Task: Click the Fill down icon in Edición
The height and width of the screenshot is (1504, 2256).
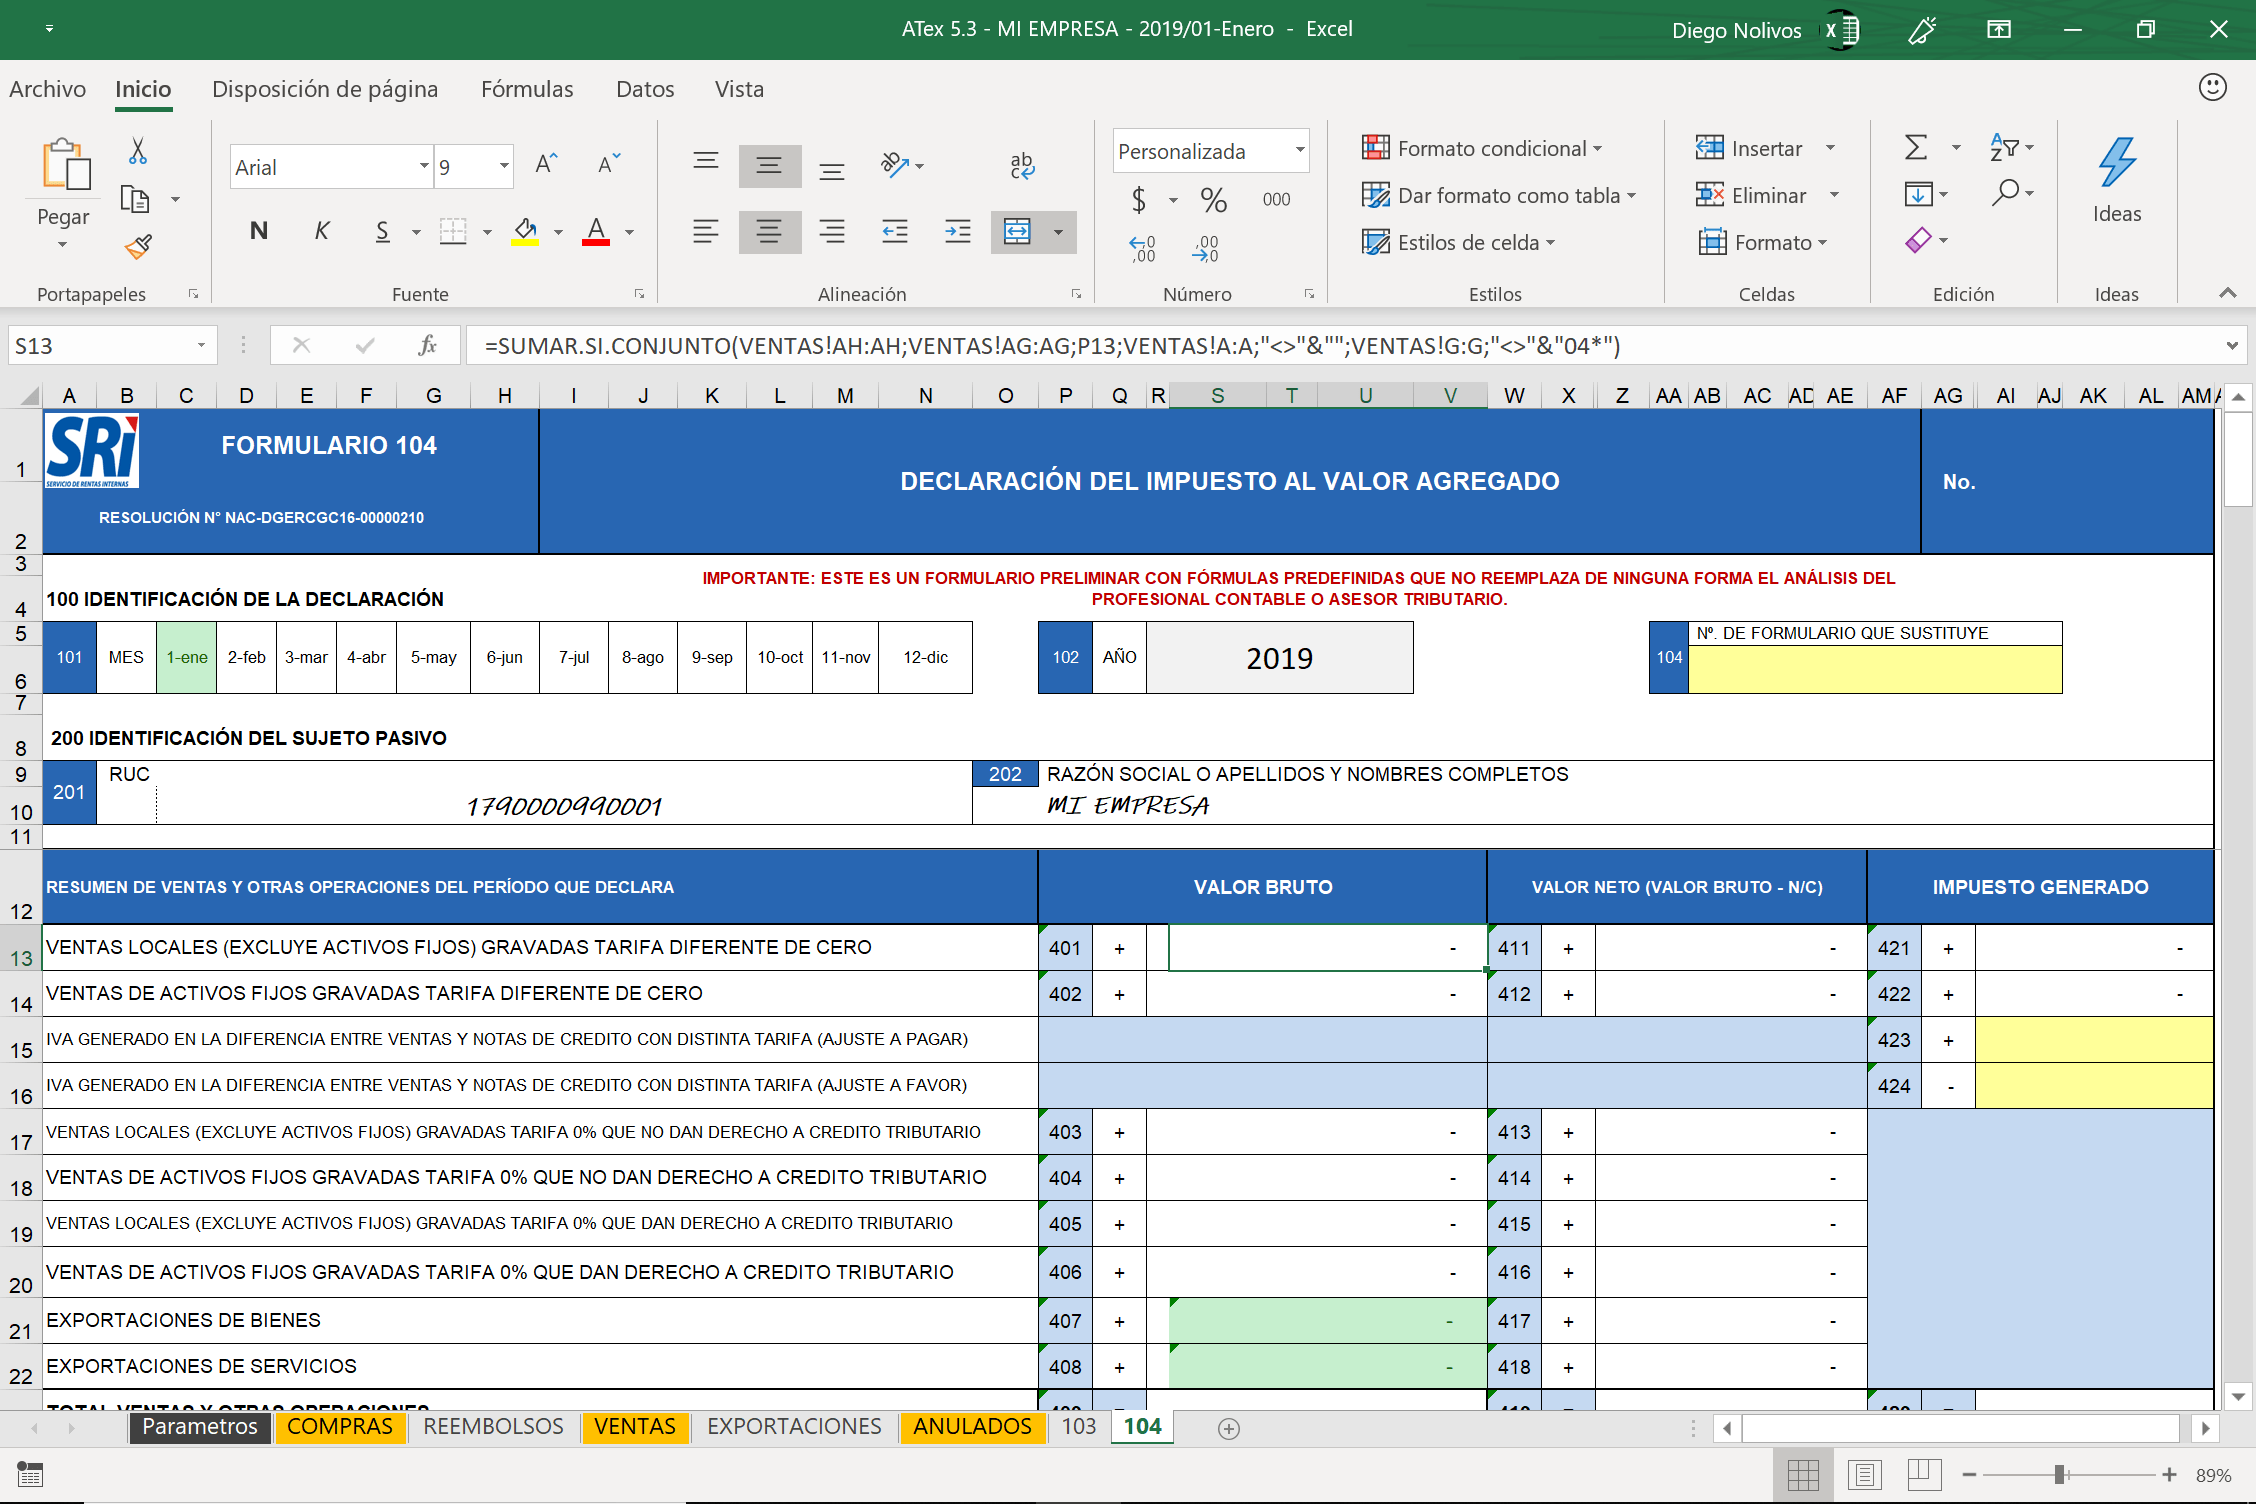Action: coord(1918,194)
